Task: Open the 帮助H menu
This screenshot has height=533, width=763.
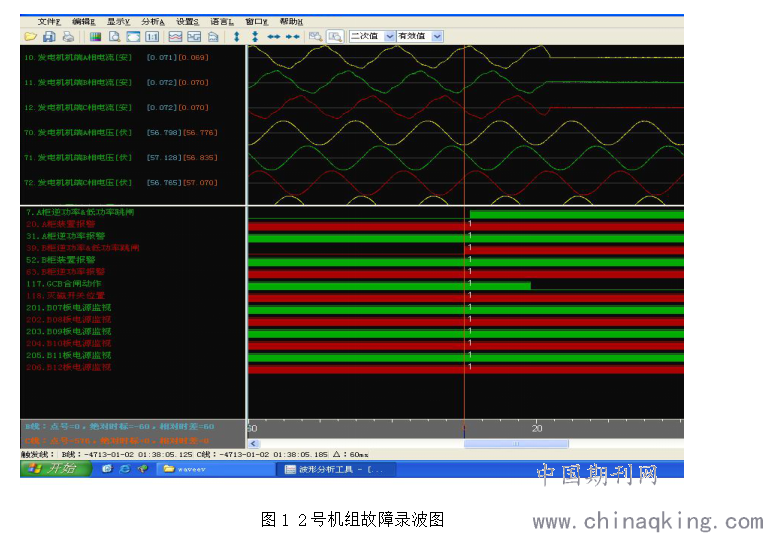Action: coord(291,21)
